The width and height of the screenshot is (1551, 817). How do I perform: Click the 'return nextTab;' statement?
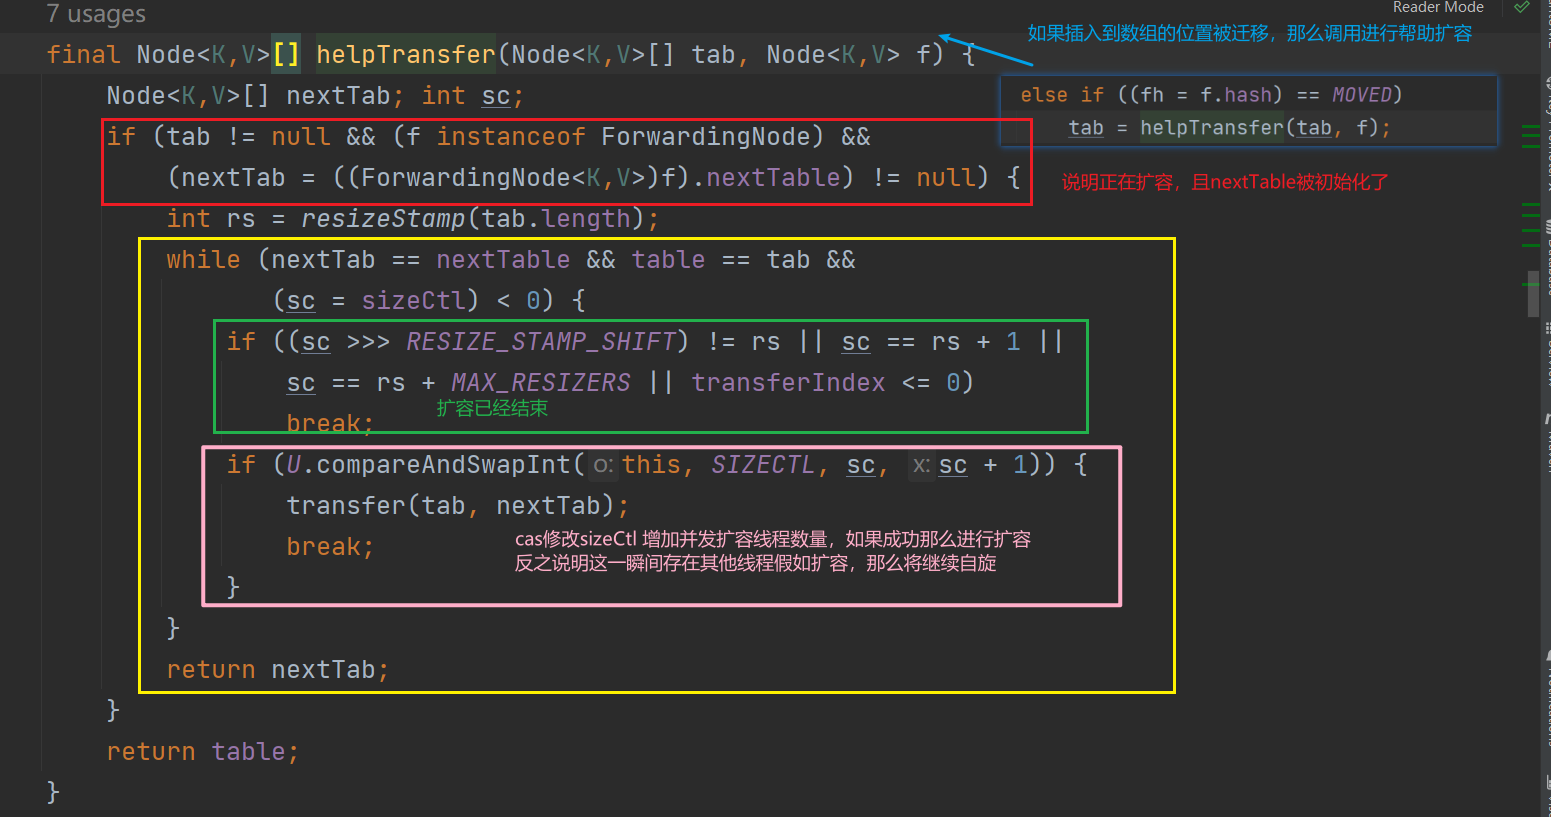click(278, 670)
